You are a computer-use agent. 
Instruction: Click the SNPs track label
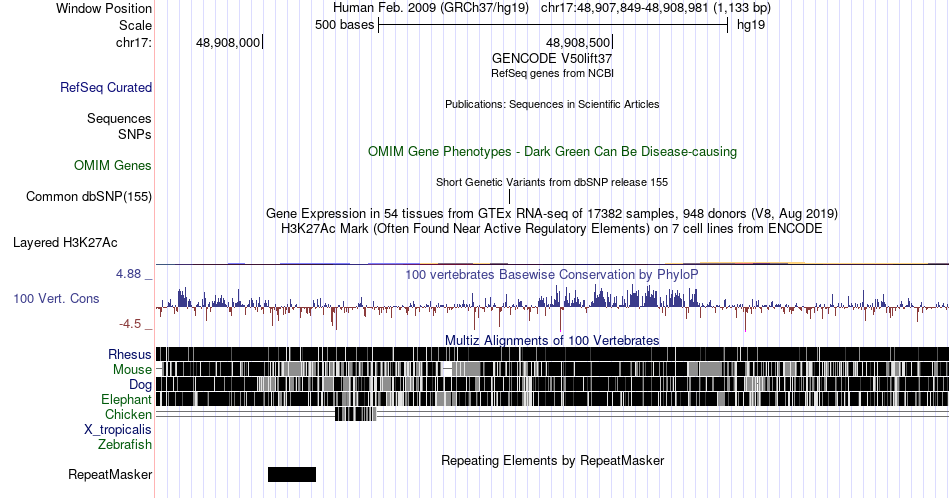point(135,134)
